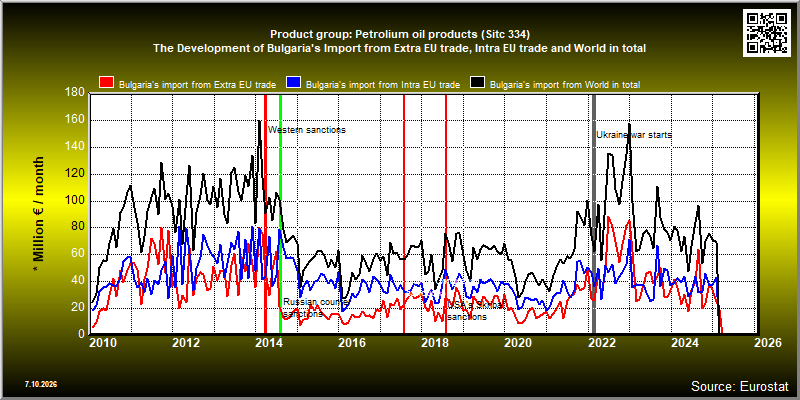The width and height of the screenshot is (800, 400).
Task: Click the blue Intra EU legend swatch
Action: click(293, 82)
